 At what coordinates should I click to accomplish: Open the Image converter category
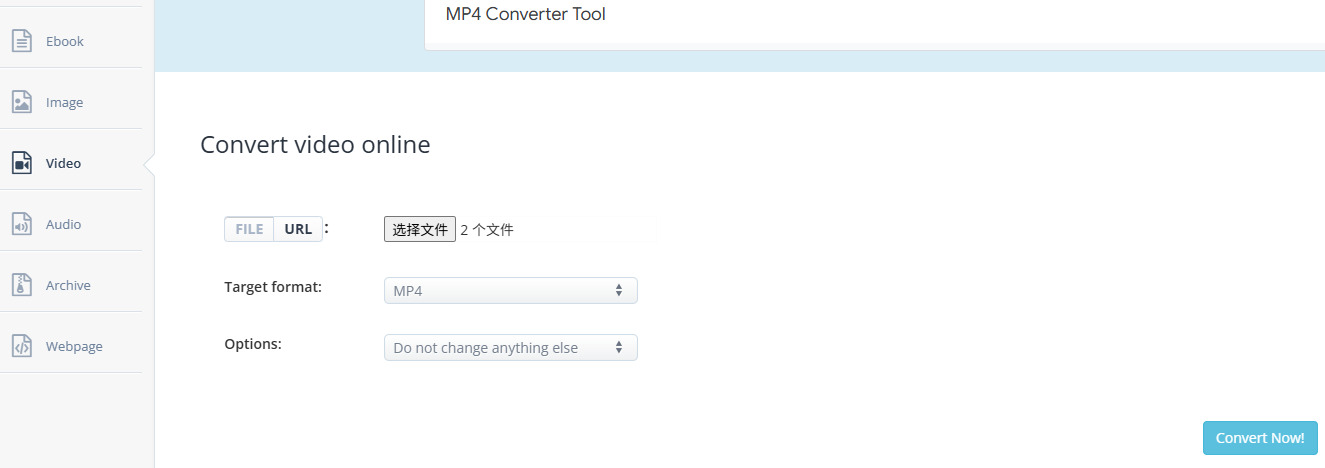64,102
